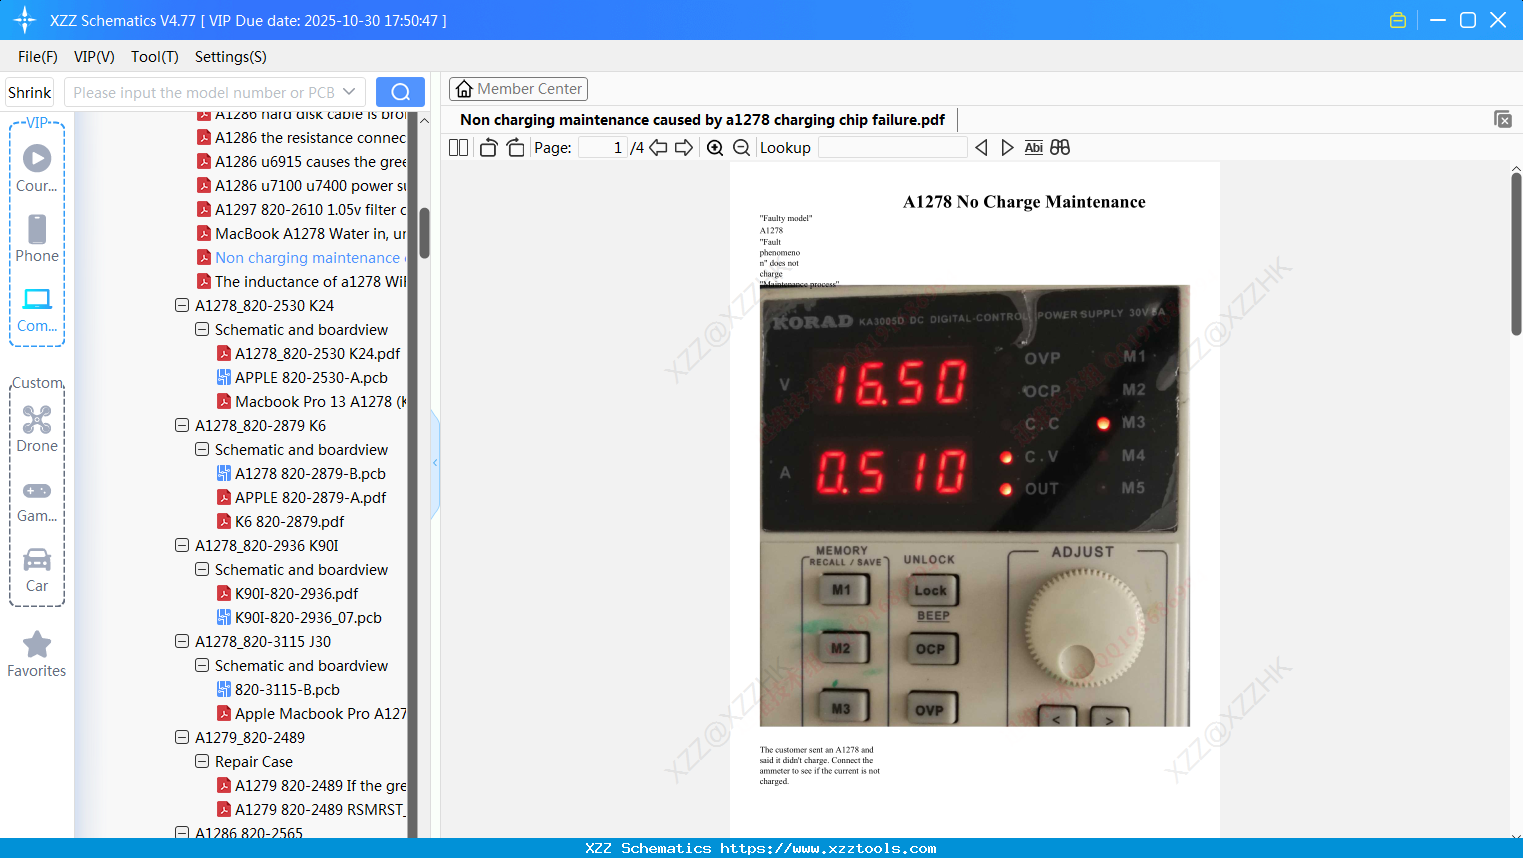Open the model number dropdown
Viewport: 1523px width, 858px height.
[349, 92]
